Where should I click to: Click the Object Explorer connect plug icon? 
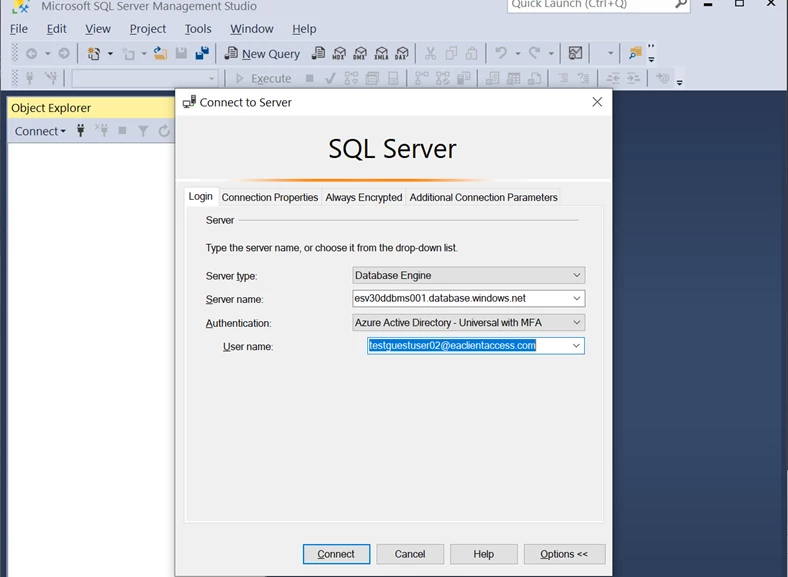coord(80,131)
